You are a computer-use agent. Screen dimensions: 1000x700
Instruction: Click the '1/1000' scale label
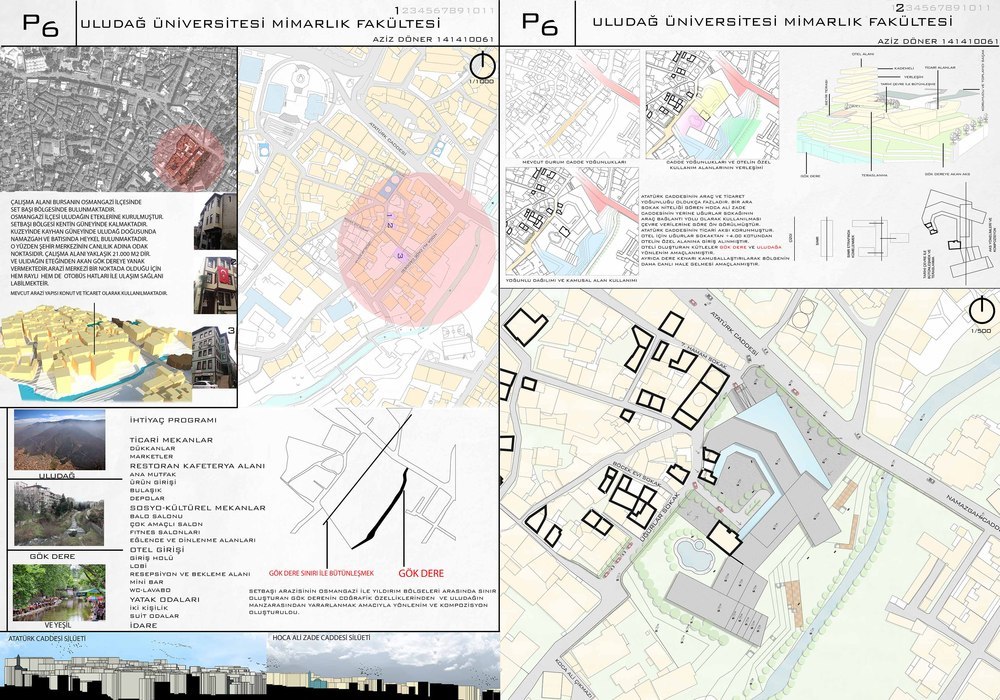(x=482, y=82)
